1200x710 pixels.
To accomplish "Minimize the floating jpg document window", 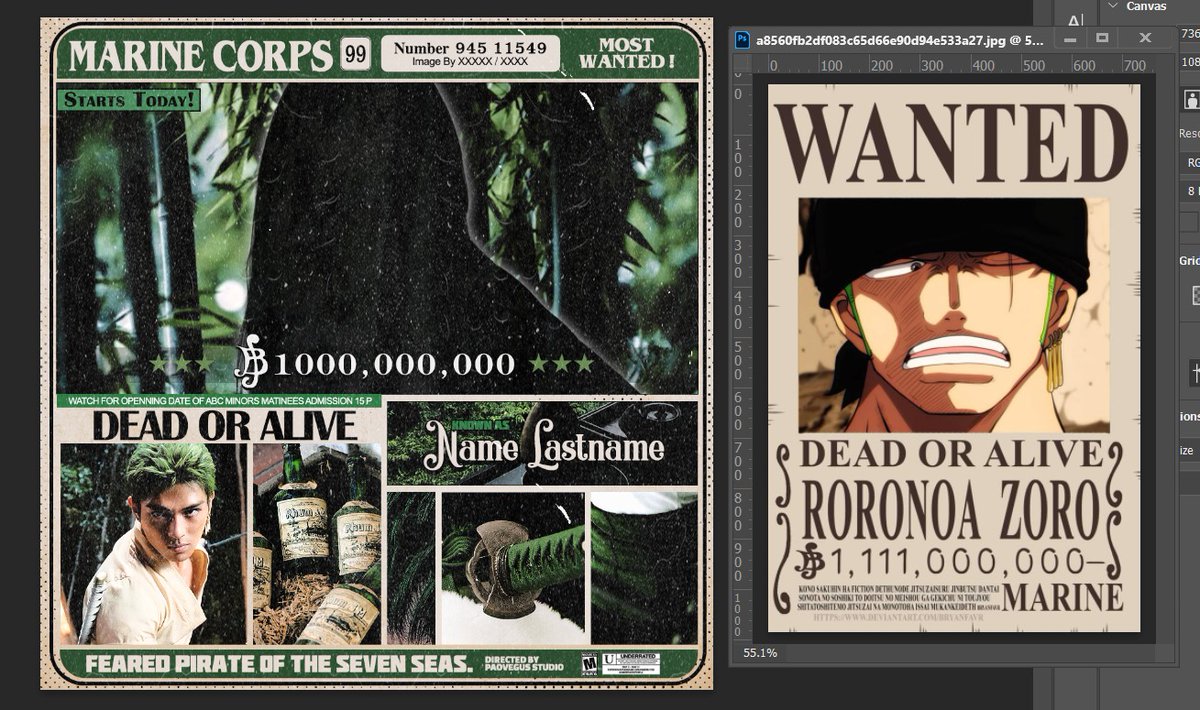I will (1071, 39).
